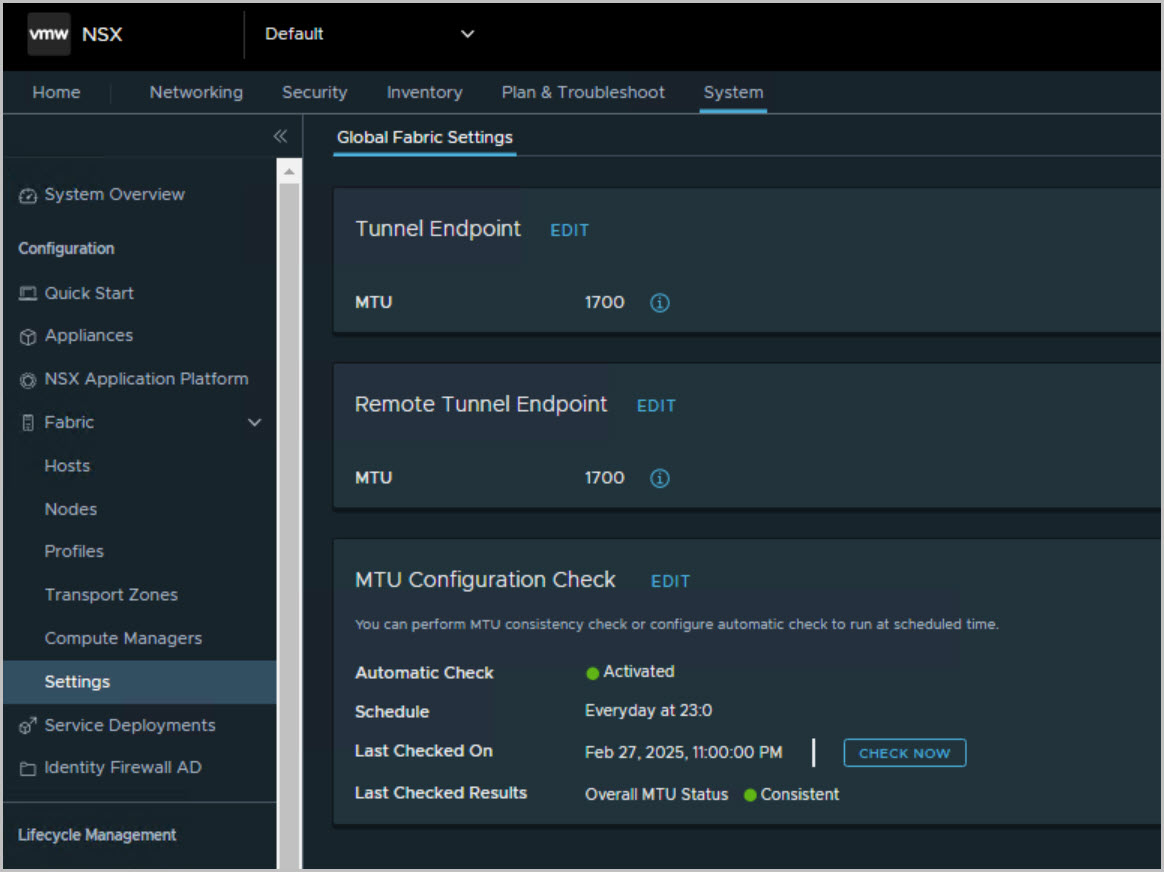Edit the Tunnel Endpoint settings
Screen dimensions: 1164x872
tap(569, 230)
